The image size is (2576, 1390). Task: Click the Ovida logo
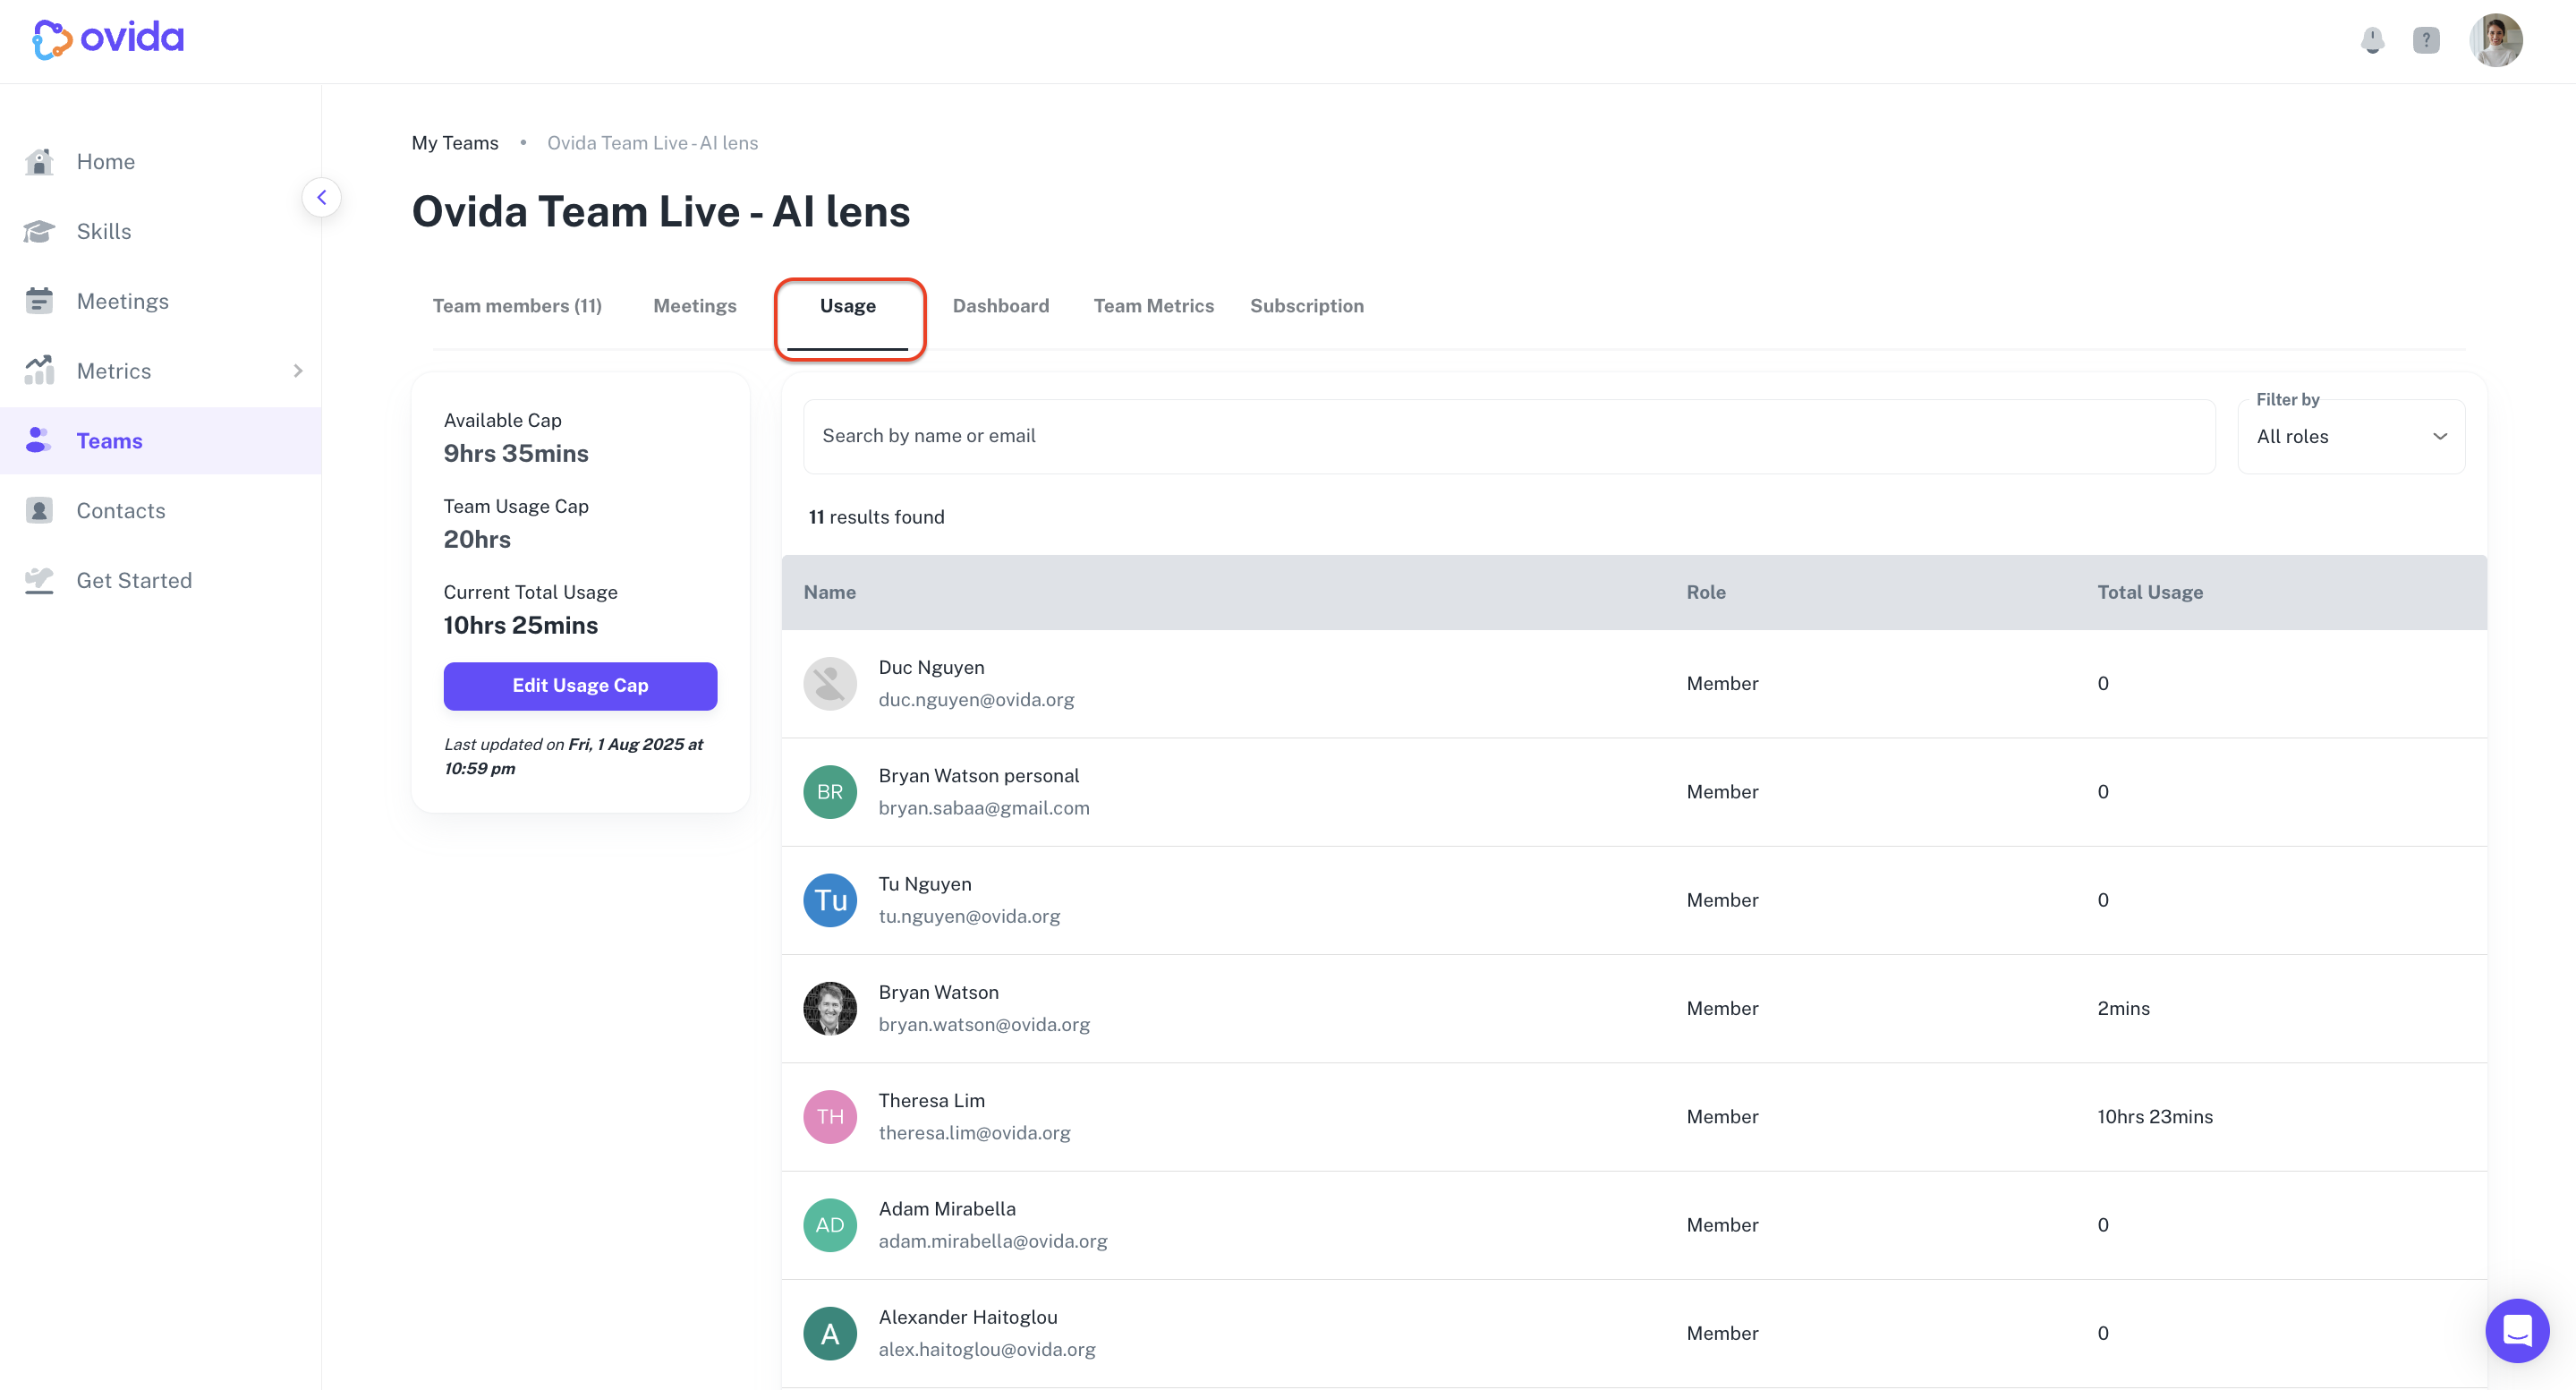click(x=108, y=39)
